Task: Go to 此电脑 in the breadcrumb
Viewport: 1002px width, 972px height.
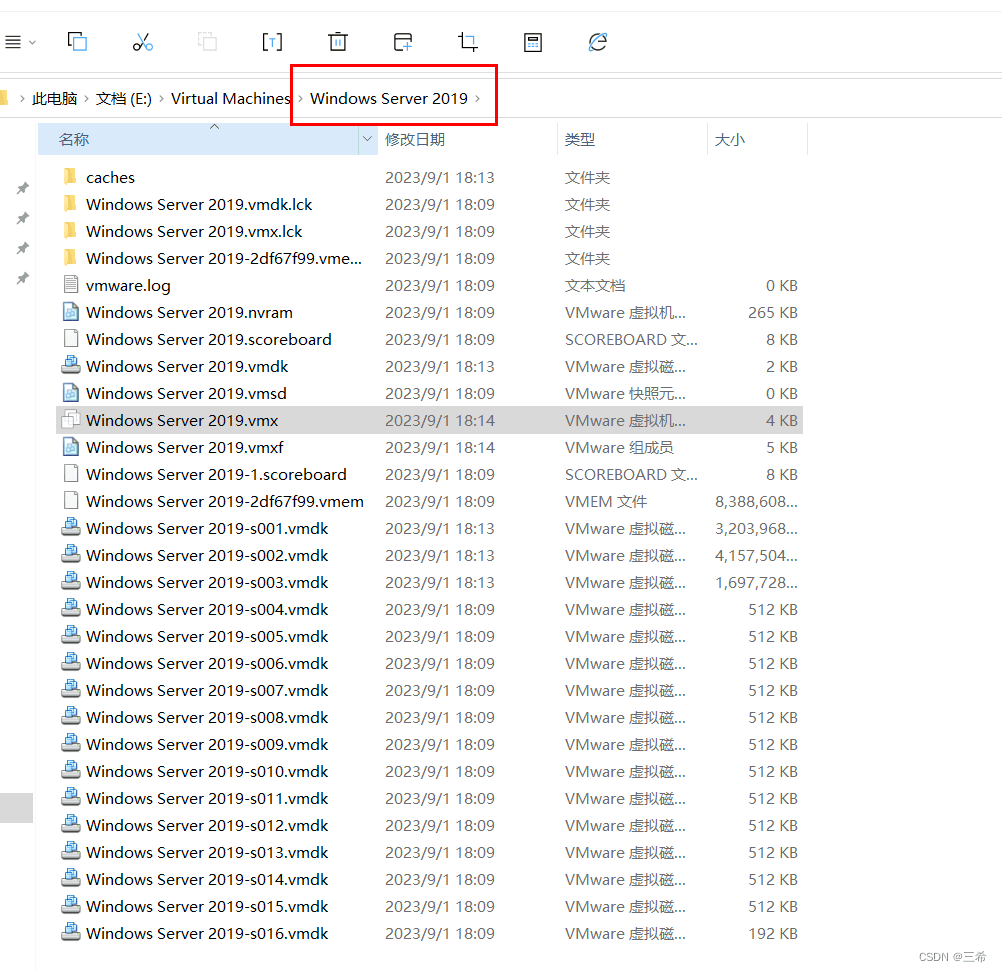Action: coord(54,98)
